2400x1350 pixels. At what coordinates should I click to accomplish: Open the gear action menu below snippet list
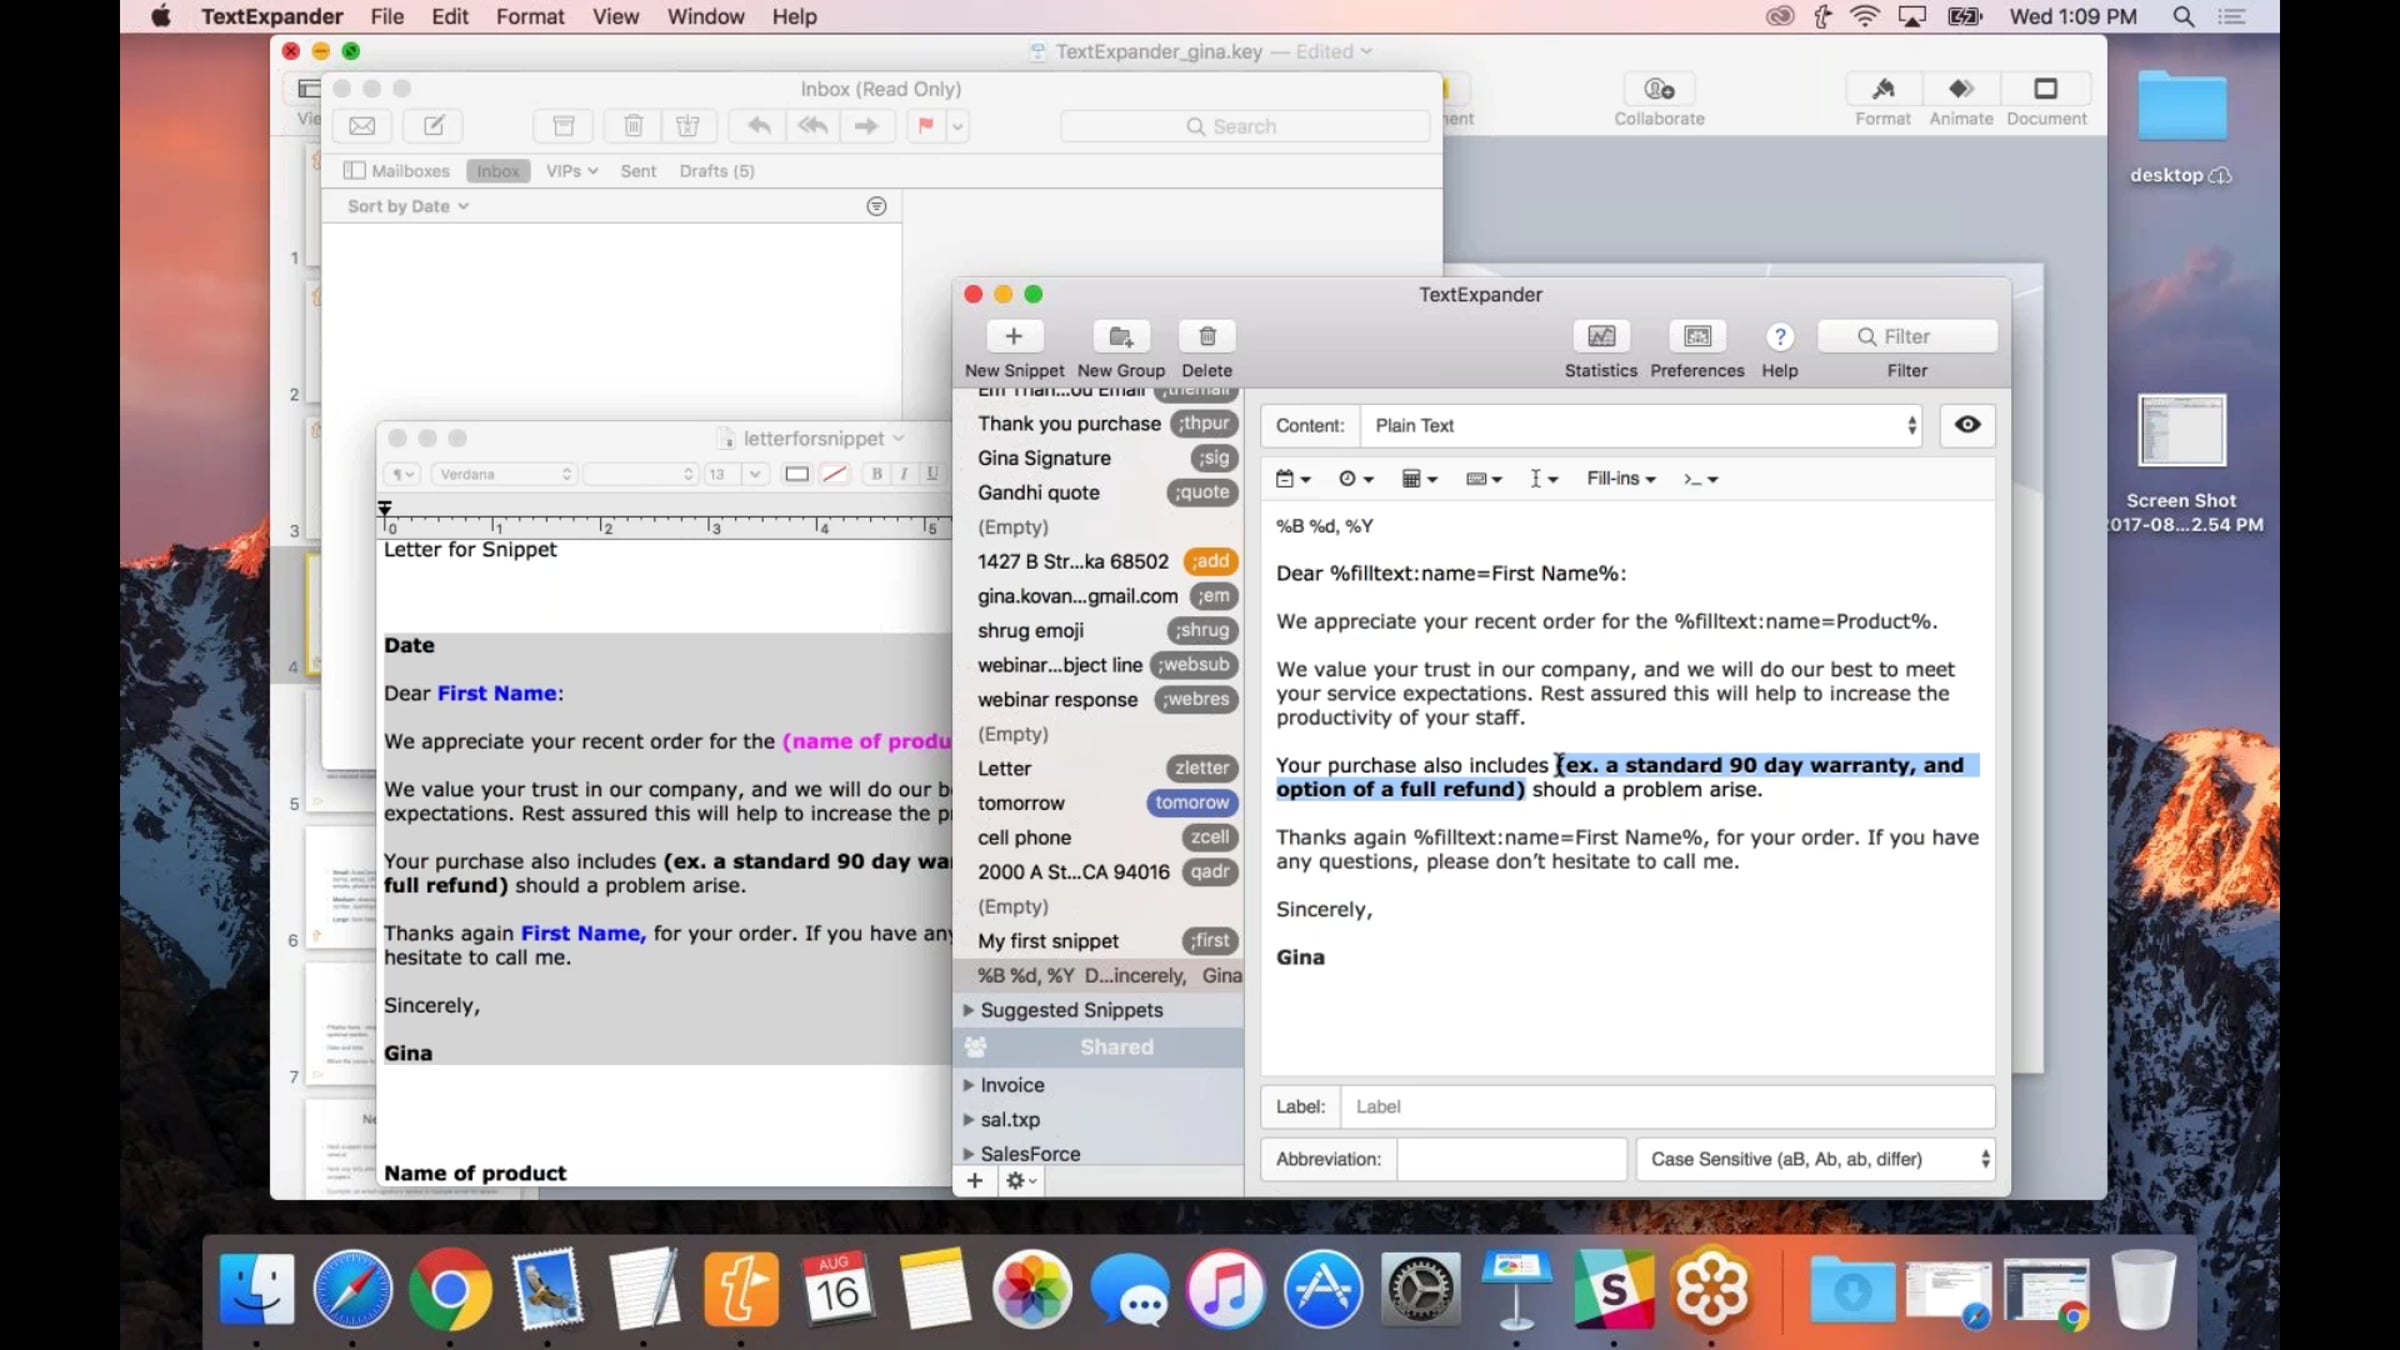[1021, 1181]
